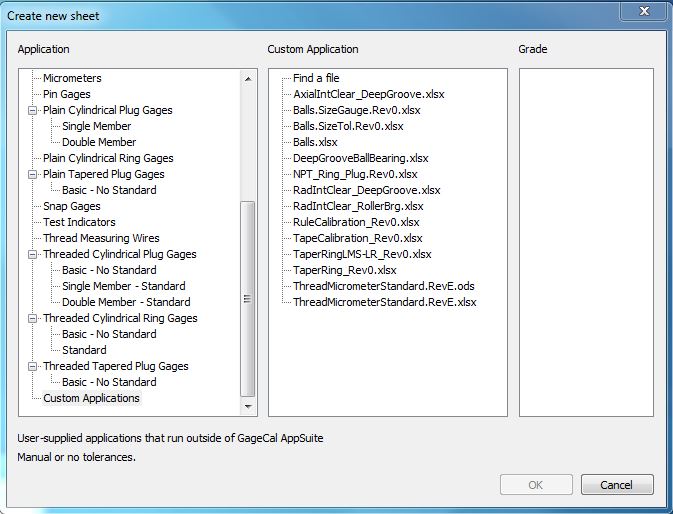Click the Cancel button

(x=617, y=485)
